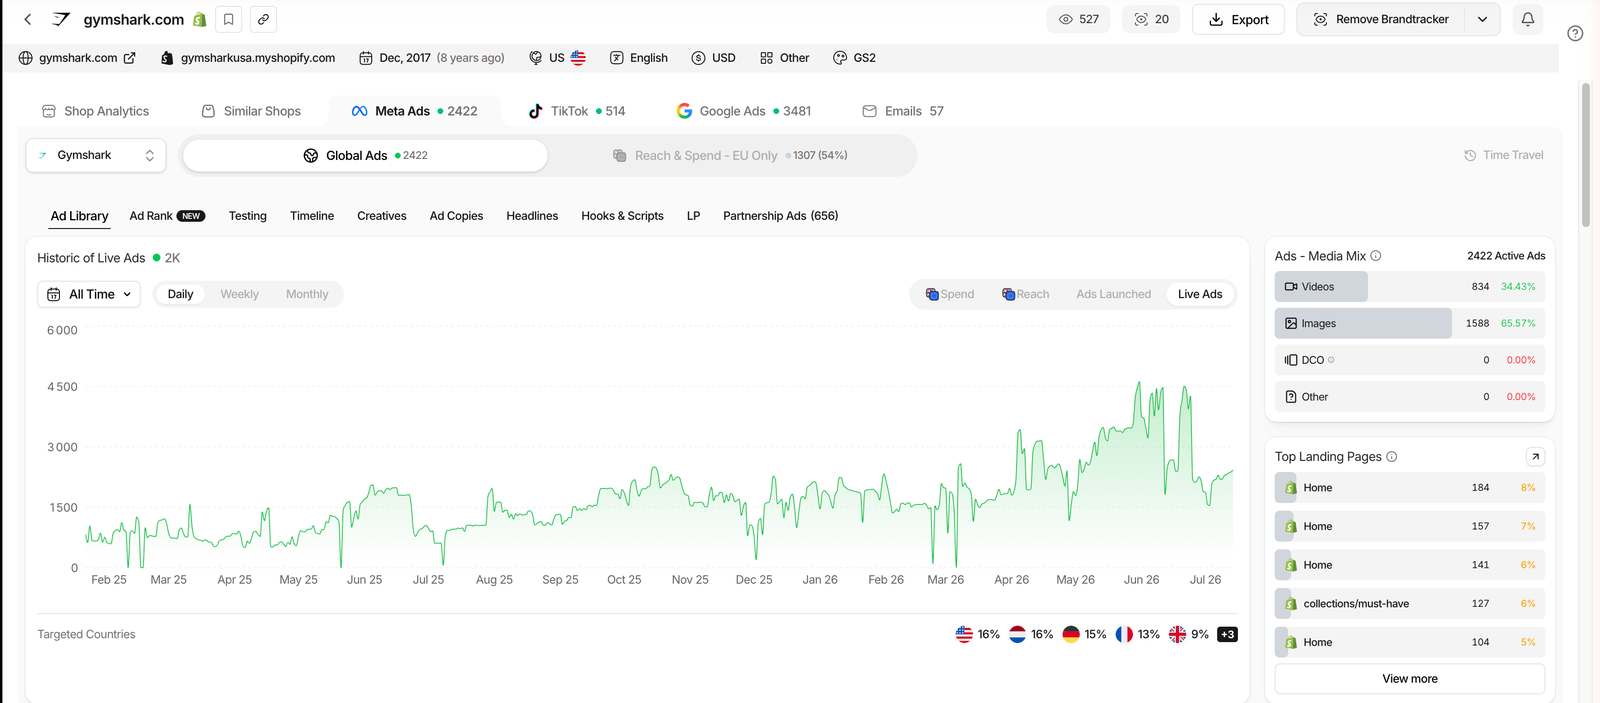Click the Images media mix bar
This screenshot has width=1600, height=703.
tap(1410, 323)
